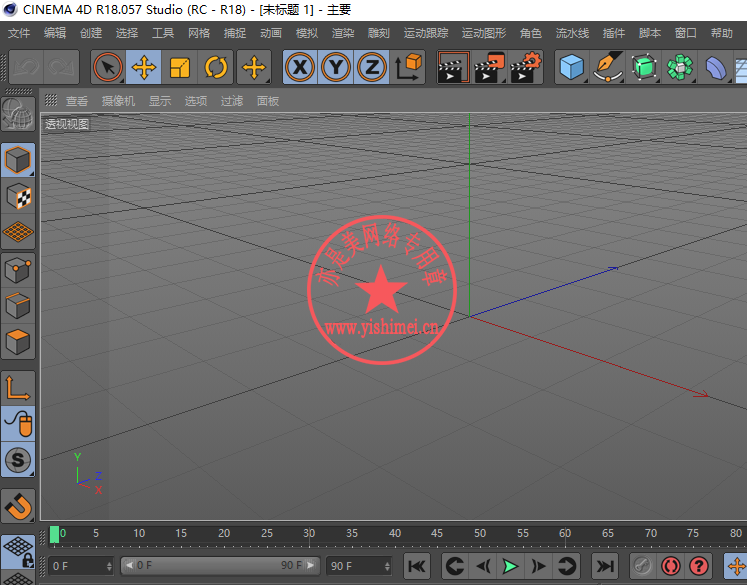The image size is (747, 585).
Task: Open the 创建 menu
Action: pos(91,33)
